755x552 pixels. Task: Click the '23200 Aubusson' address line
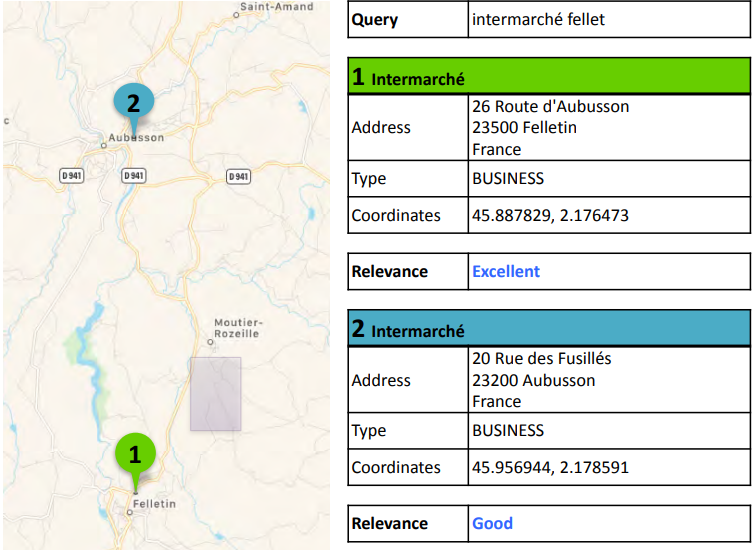[533, 381]
